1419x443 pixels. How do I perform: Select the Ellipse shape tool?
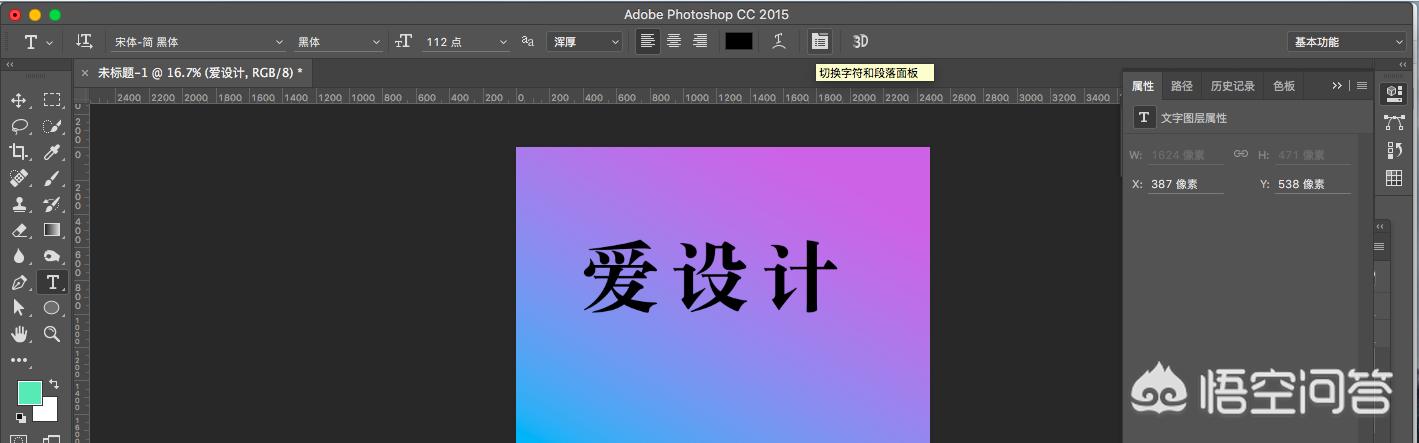click(52, 308)
